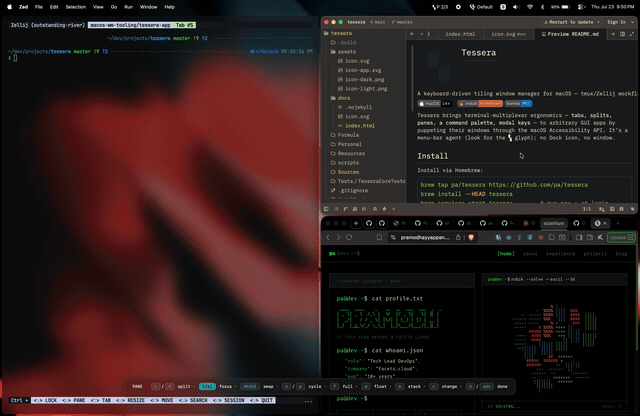
Task: Open the dropdown arrow beside Restart to Update
Action: [x=598, y=22]
